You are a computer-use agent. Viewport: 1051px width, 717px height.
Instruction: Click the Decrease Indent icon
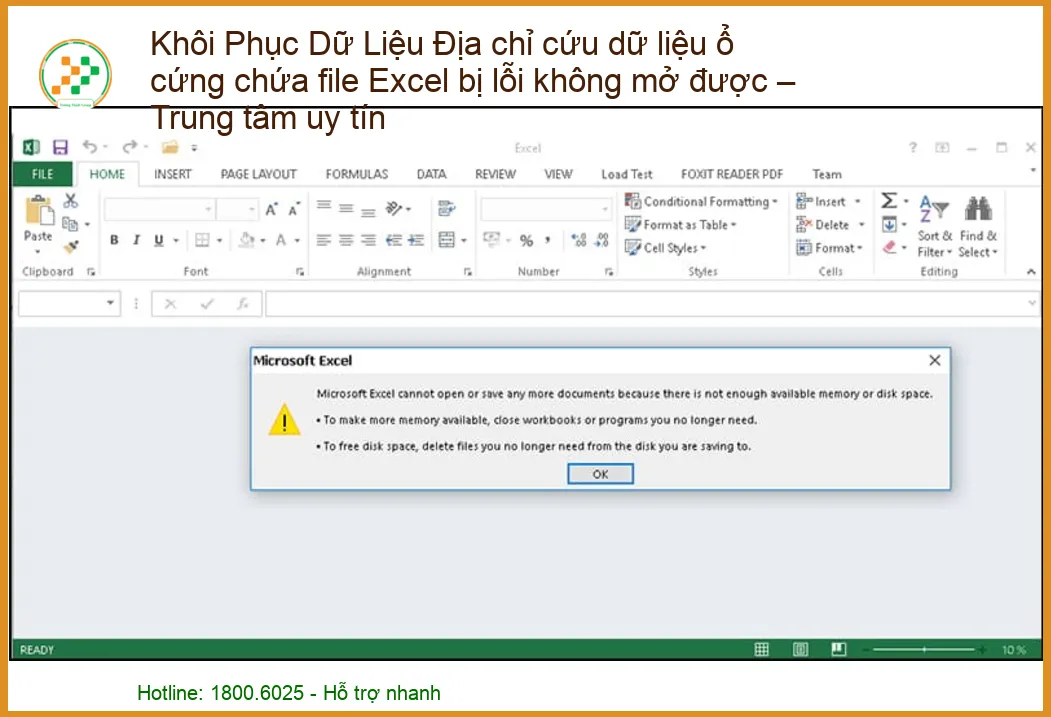[x=394, y=240]
